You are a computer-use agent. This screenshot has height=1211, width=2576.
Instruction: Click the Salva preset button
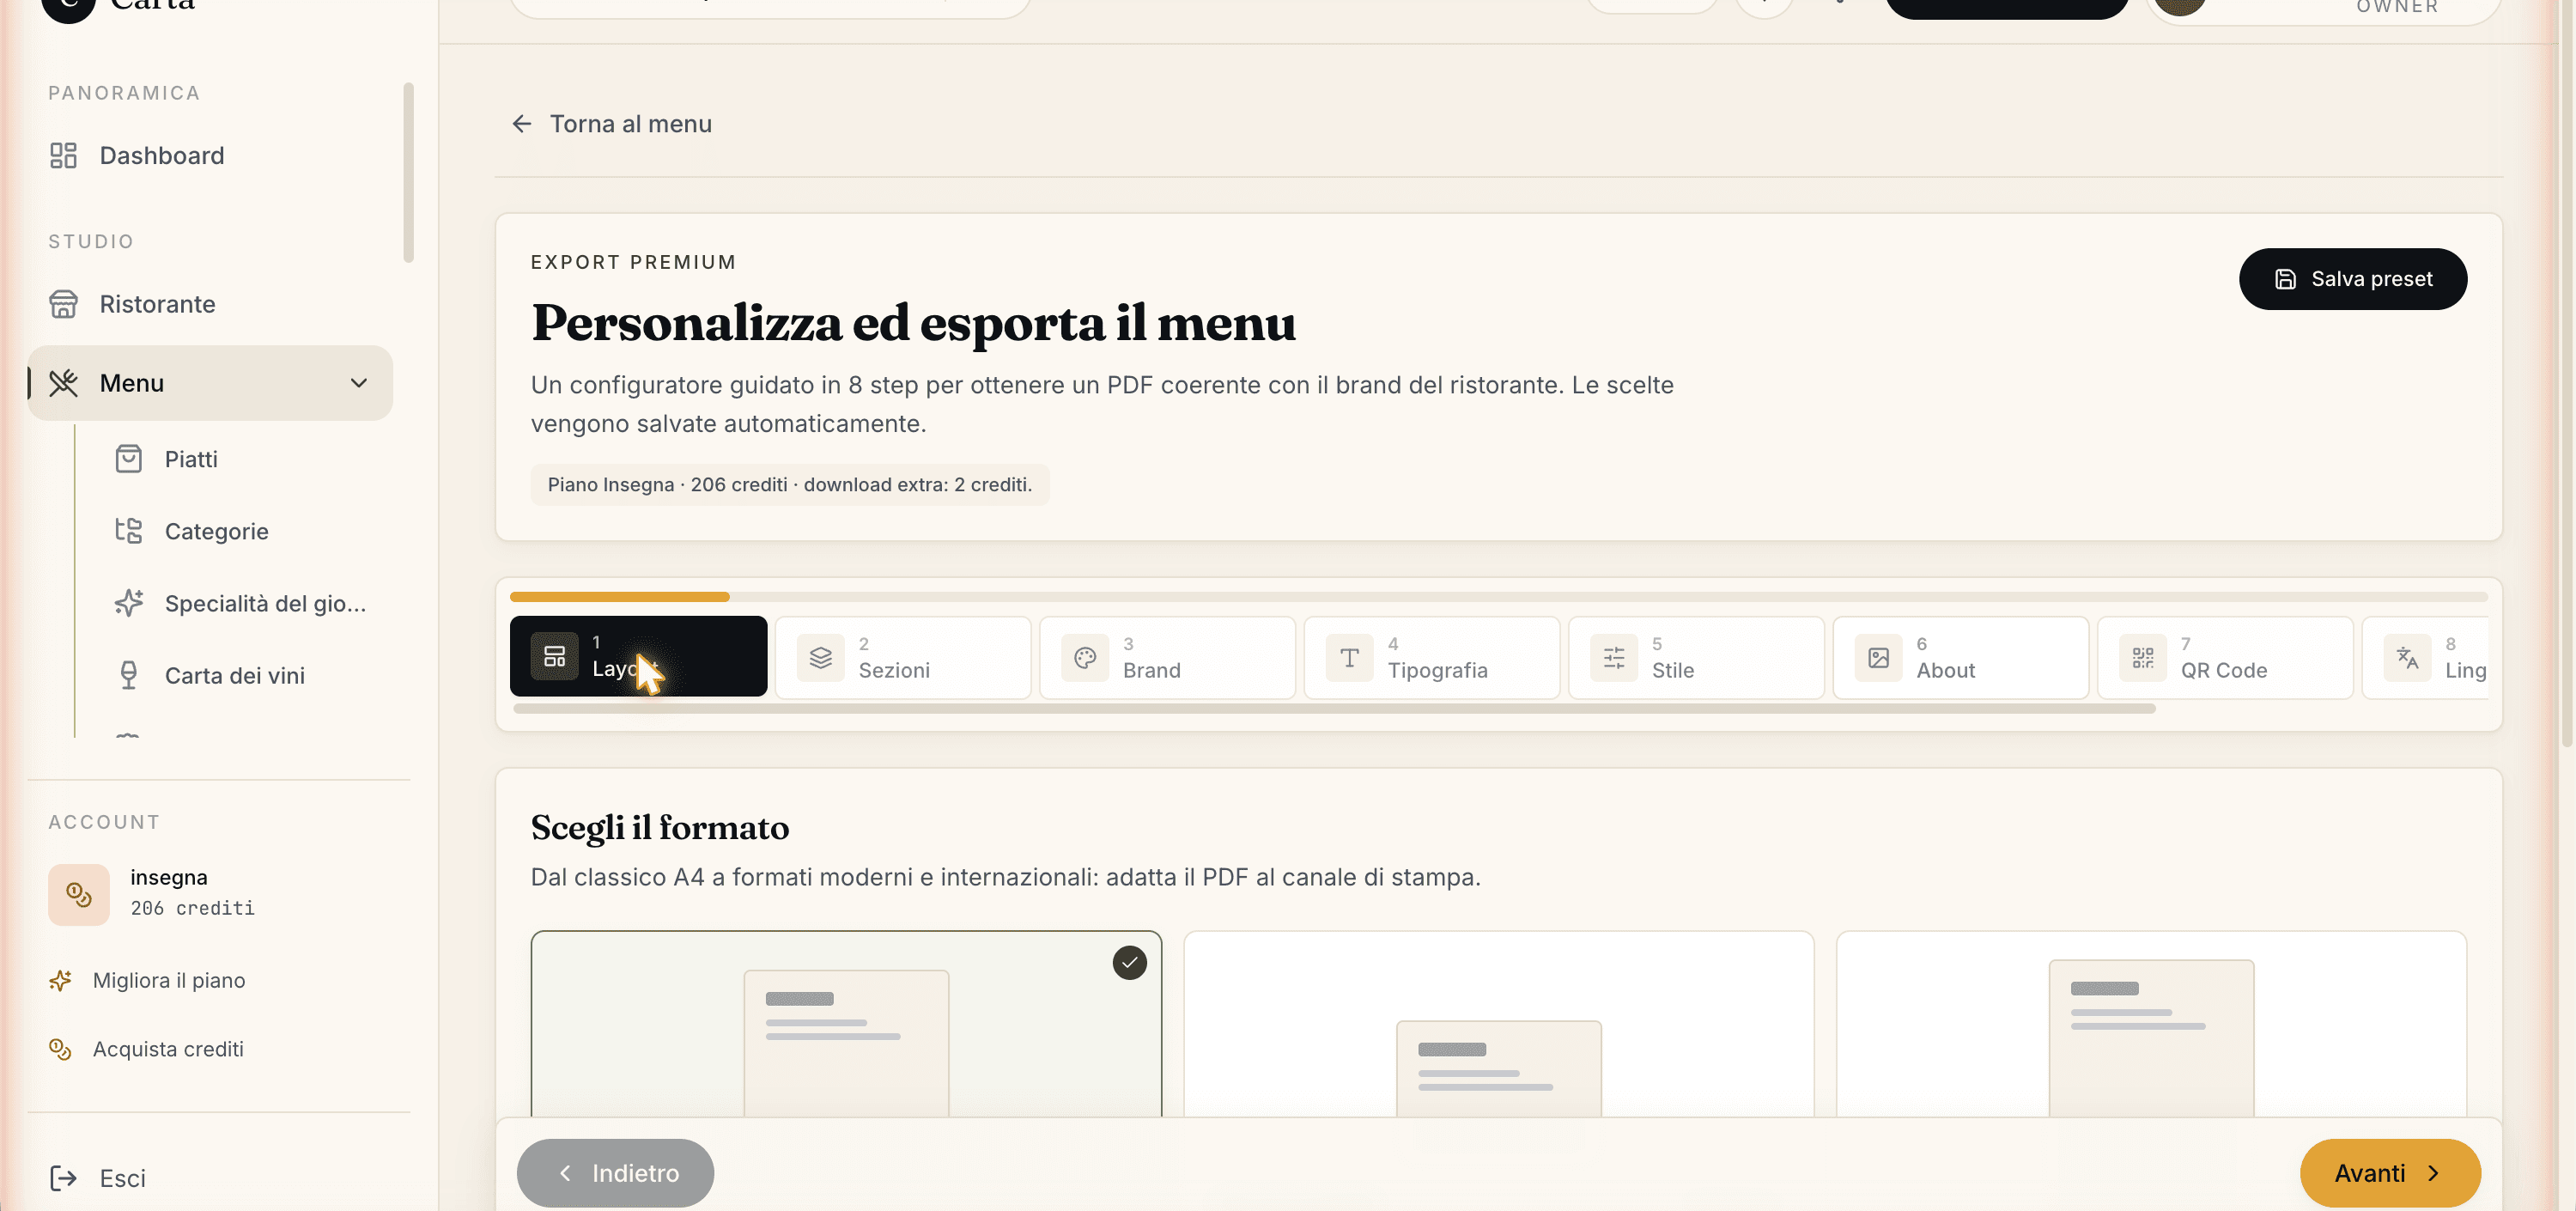[x=2352, y=279]
